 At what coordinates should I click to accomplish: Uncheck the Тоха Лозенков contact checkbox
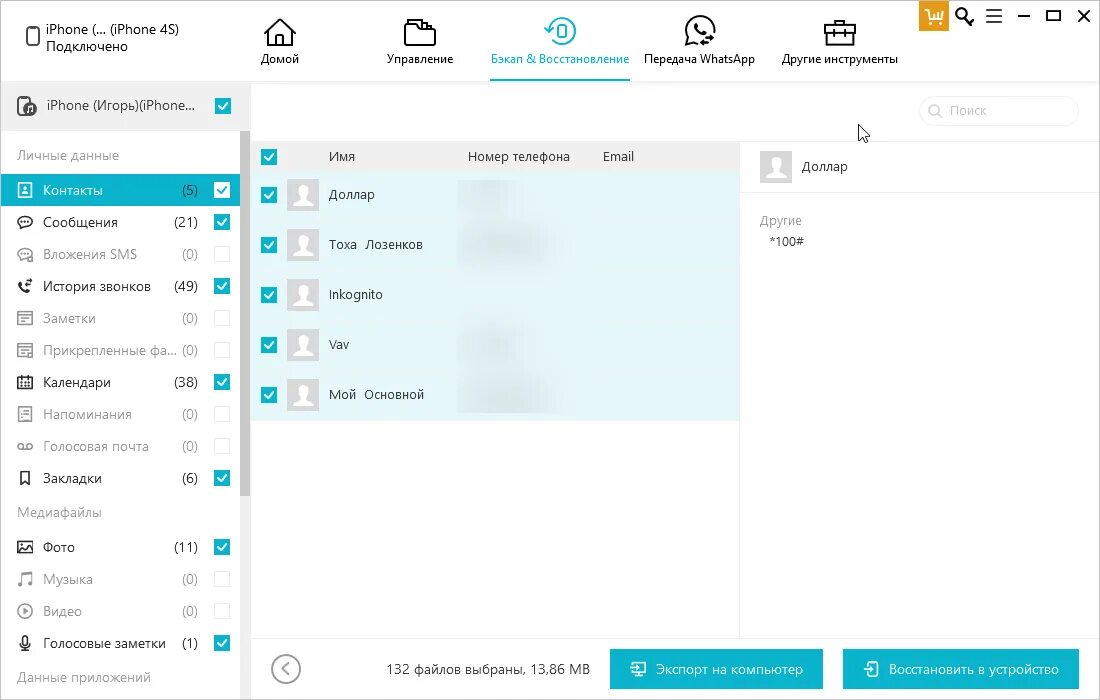point(269,245)
